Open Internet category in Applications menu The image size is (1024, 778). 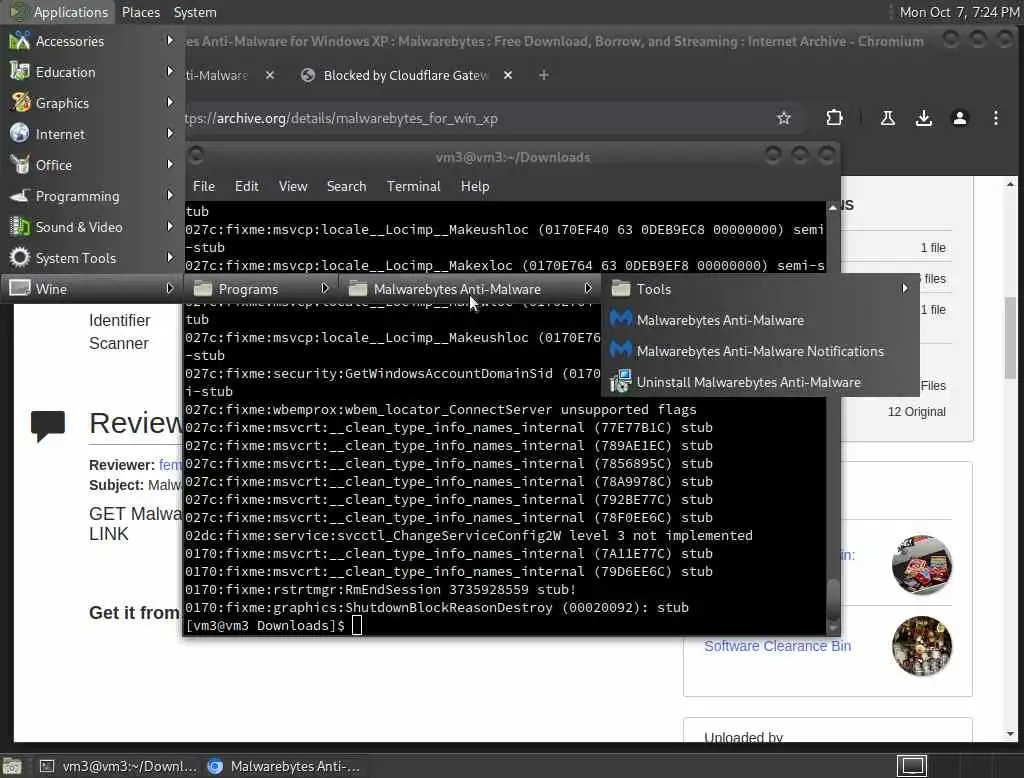coord(92,134)
